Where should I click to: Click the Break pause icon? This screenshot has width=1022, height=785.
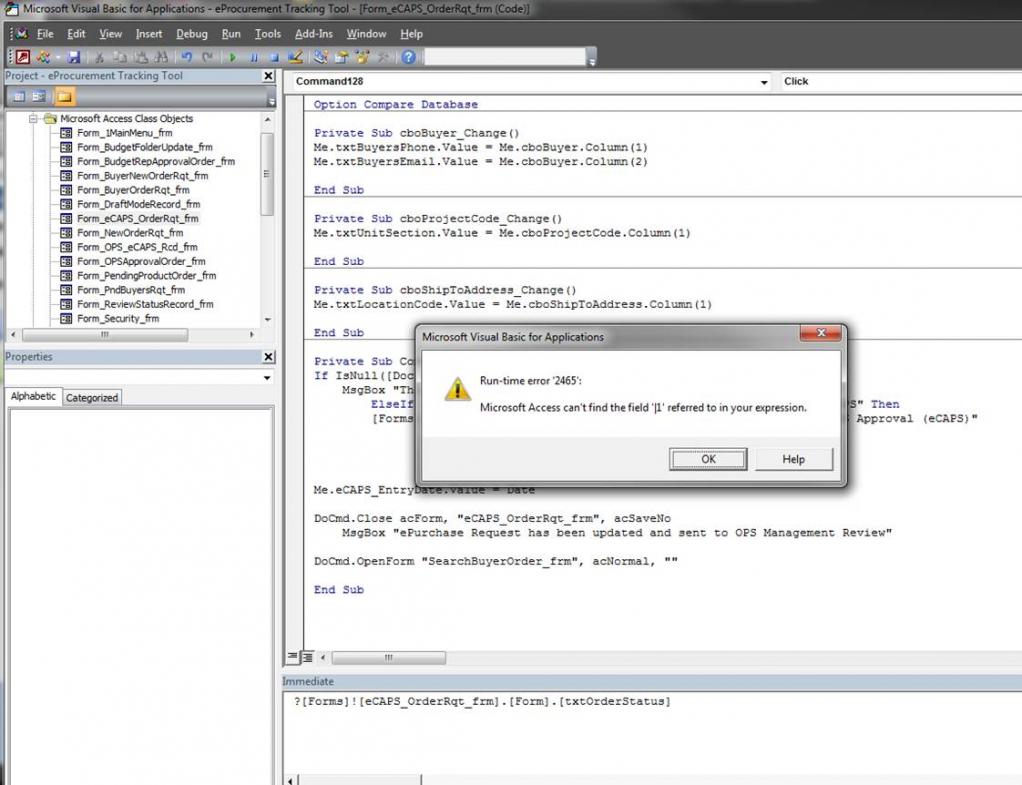click(254, 58)
